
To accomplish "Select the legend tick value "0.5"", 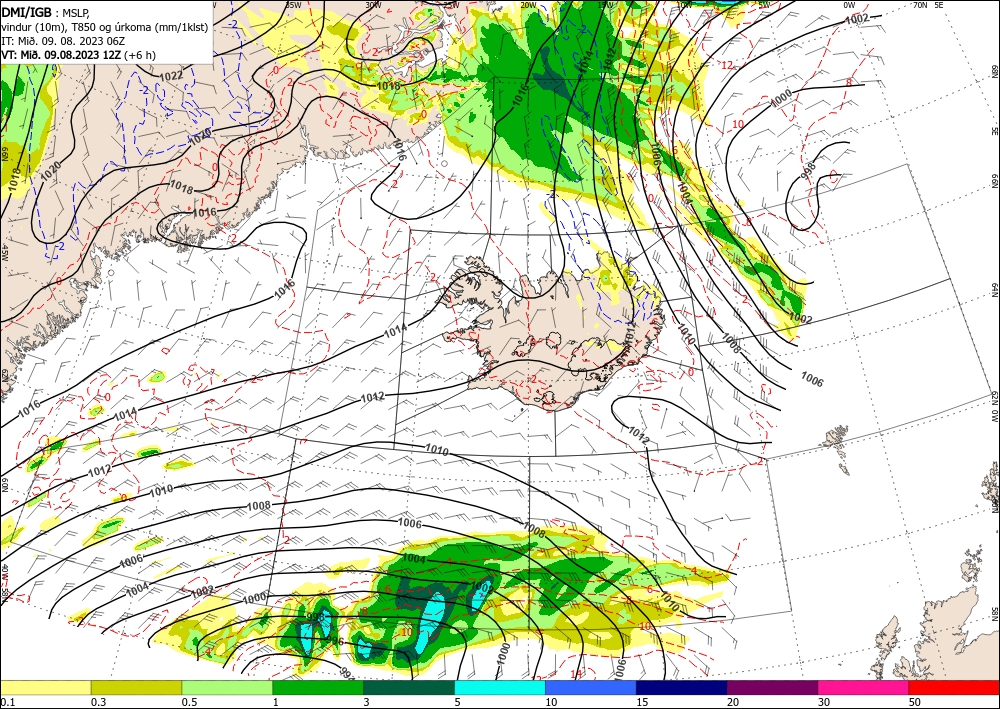I will (188, 702).
